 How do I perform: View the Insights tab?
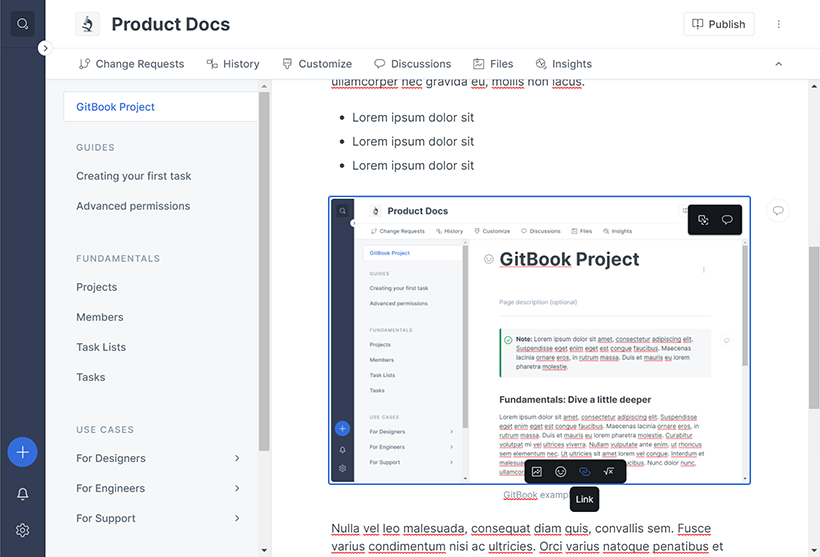click(x=564, y=64)
